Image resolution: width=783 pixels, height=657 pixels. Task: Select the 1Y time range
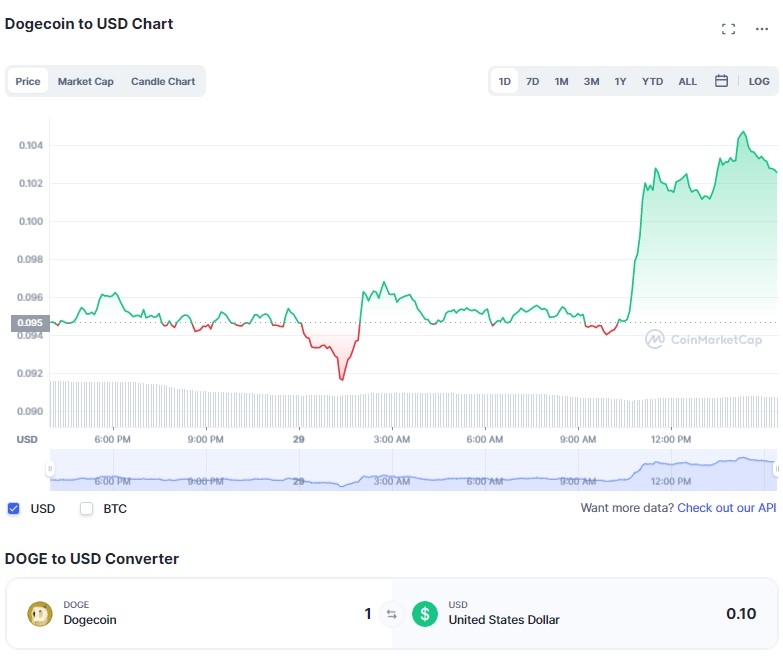[620, 81]
